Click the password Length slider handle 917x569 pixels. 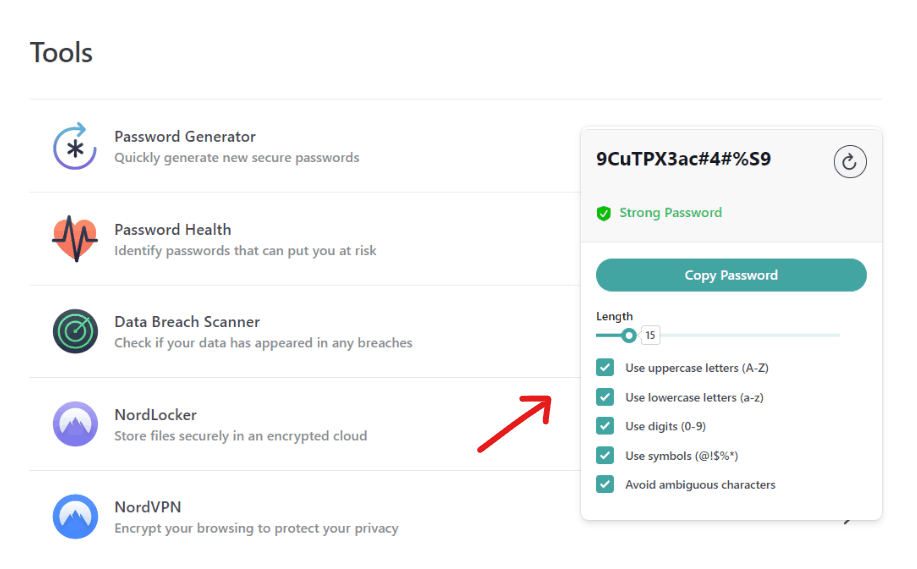(628, 335)
